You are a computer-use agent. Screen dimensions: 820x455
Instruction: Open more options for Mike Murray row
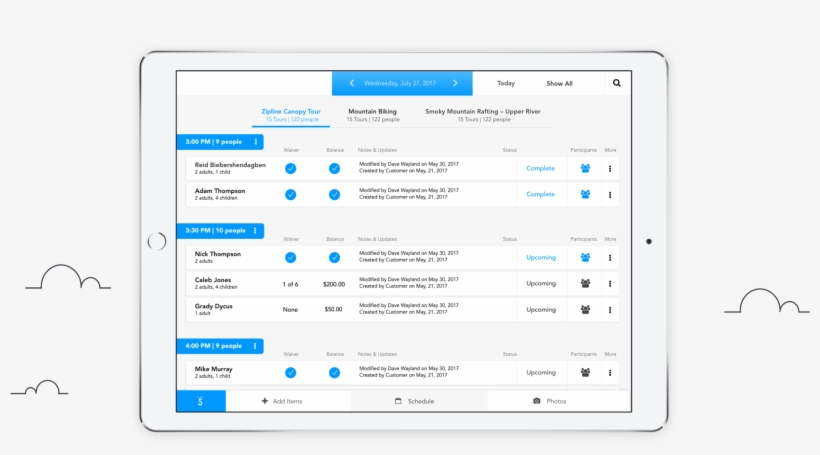610,372
